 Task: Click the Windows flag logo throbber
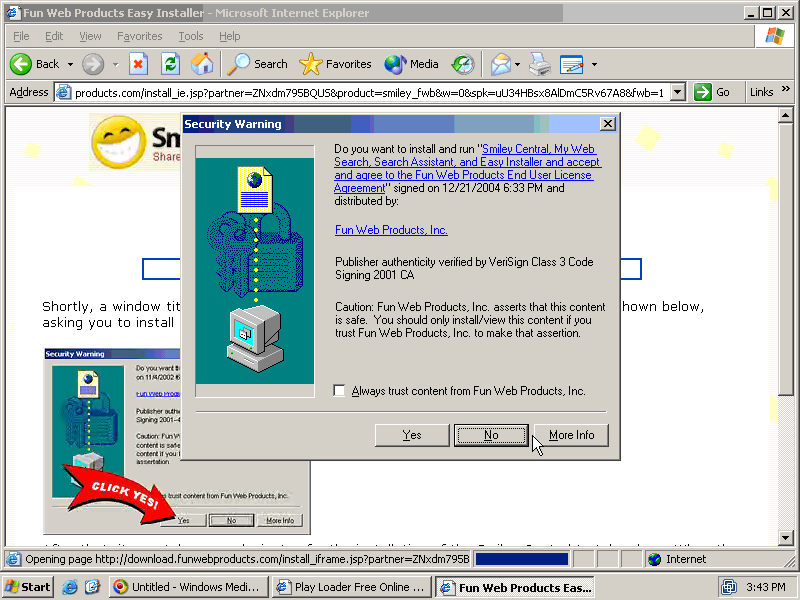[x=774, y=36]
